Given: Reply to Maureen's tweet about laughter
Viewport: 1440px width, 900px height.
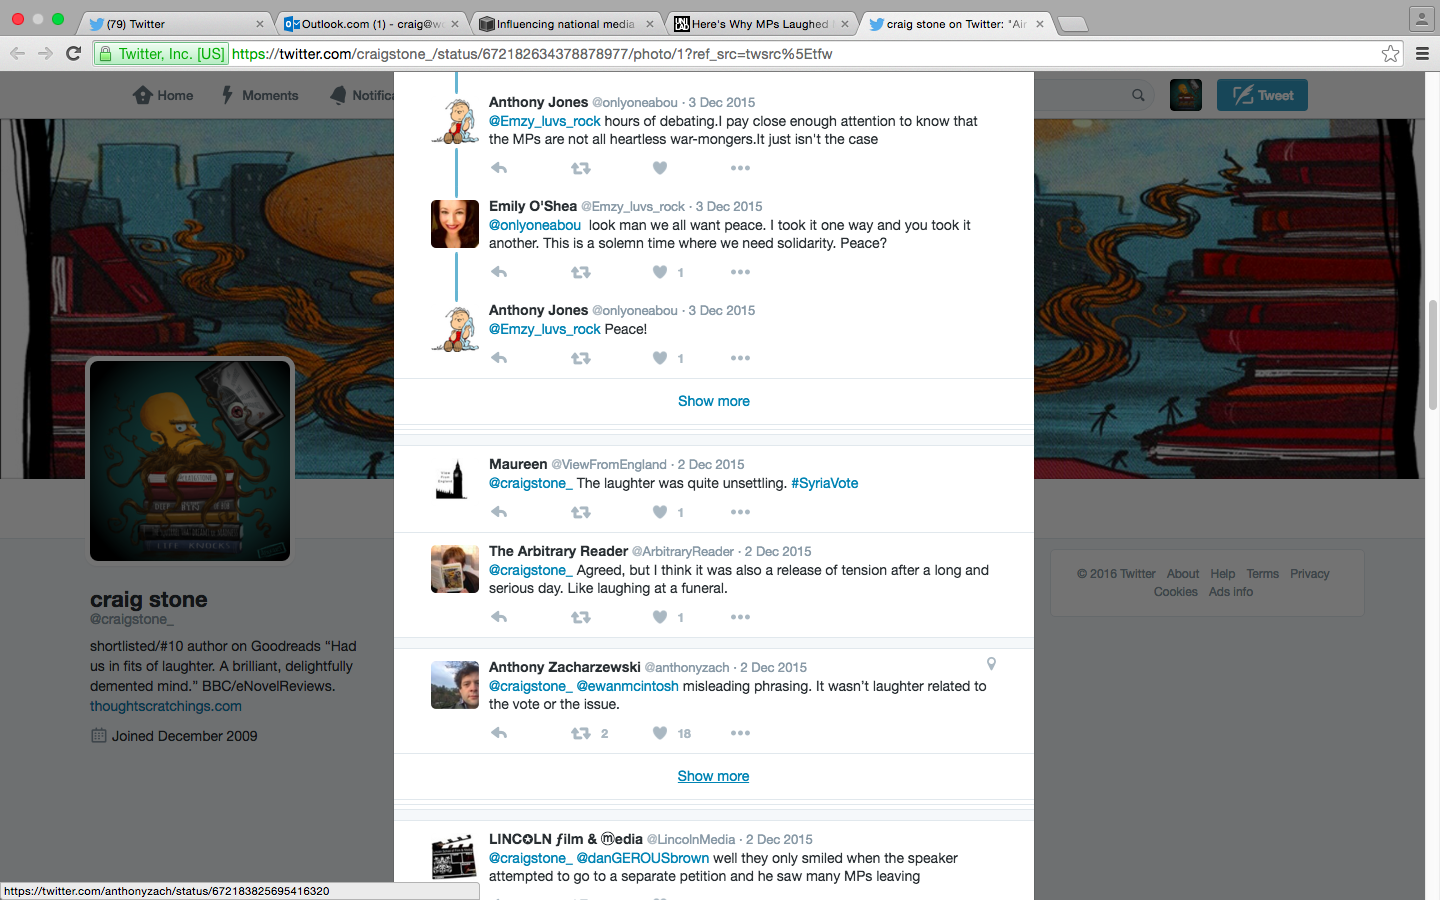Looking at the screenshot, I should click(x=499, y=512).
